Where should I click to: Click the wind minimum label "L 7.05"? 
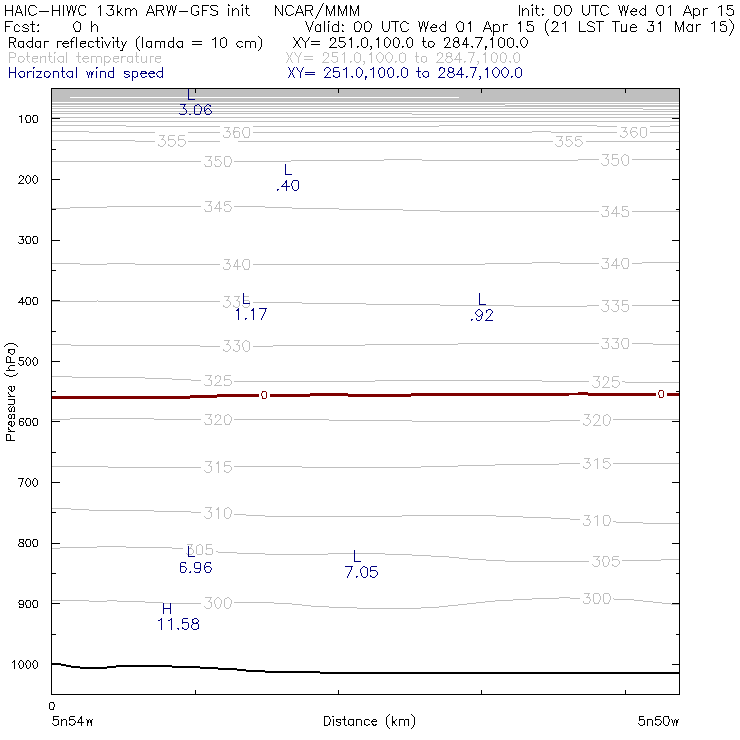(x=361, y=564)
